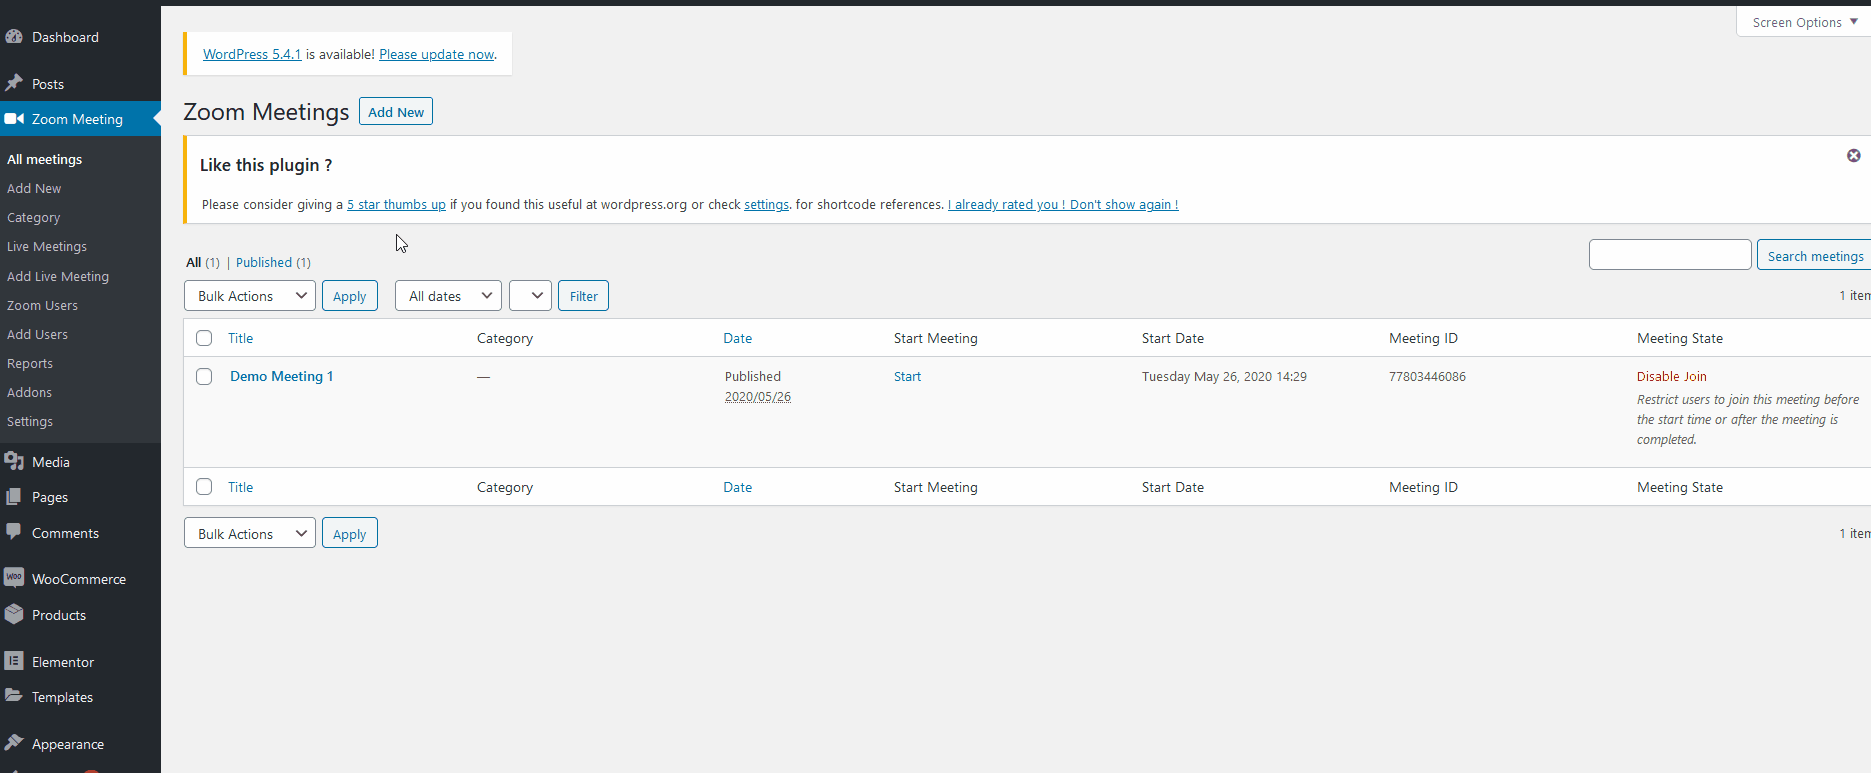Open Zoom Users submenu item
1871x773 pixels.
pyautogui.click(x=42, y=305)
